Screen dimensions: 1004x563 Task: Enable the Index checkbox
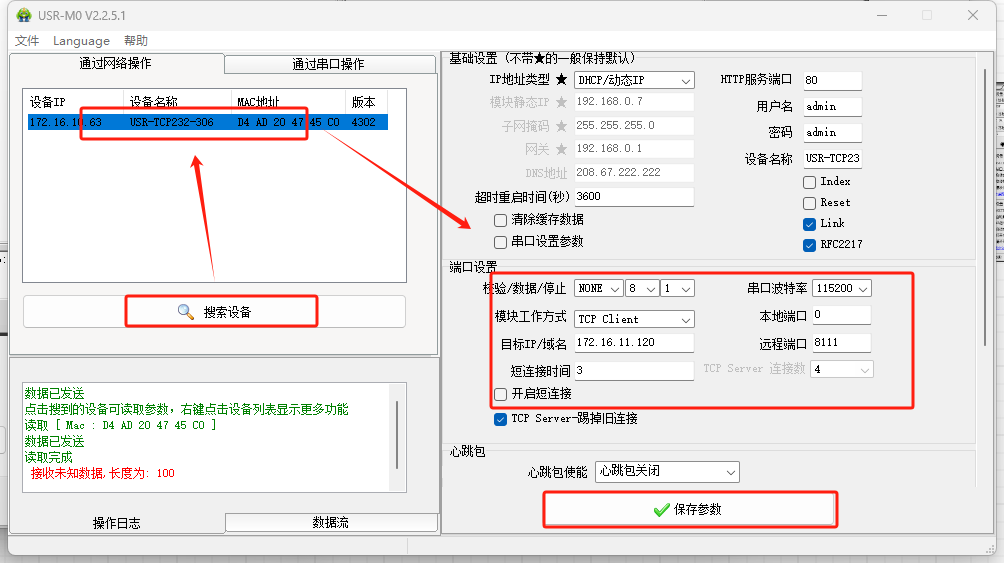click(809, 182)
